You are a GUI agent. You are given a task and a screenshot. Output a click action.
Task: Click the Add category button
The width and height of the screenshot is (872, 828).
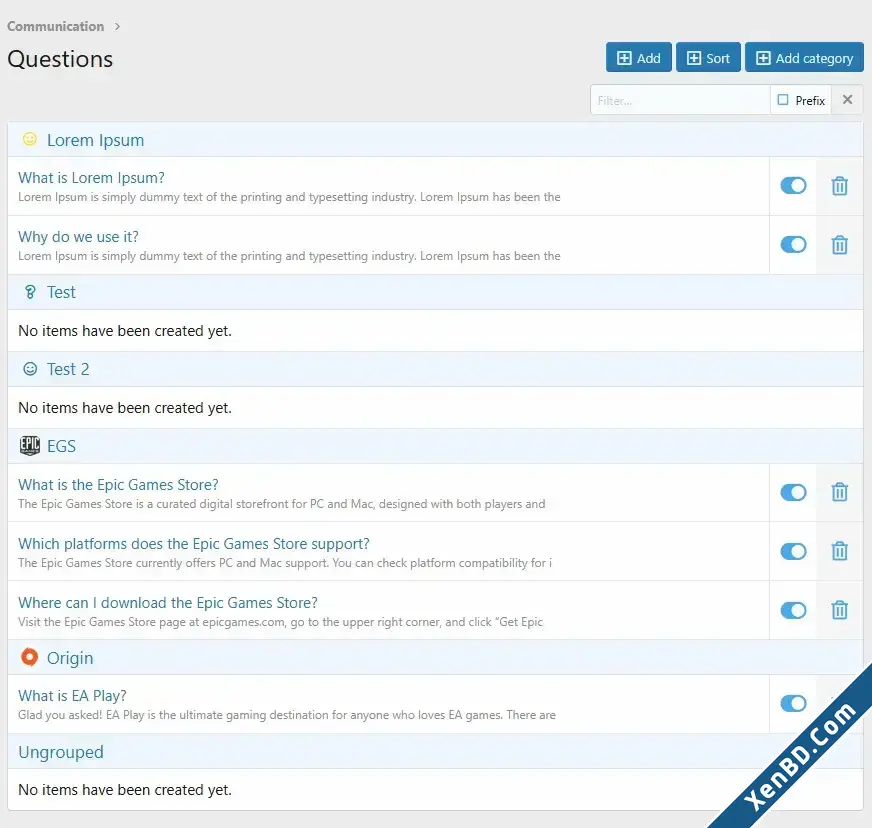804,58
